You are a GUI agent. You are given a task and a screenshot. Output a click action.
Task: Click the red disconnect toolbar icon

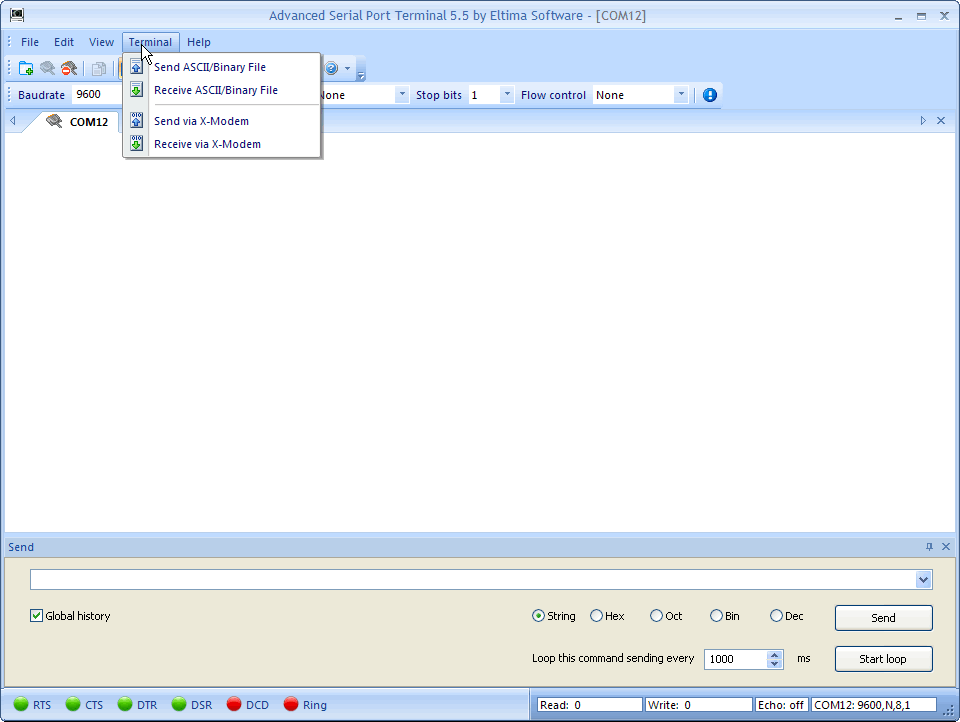coord(68,68)
